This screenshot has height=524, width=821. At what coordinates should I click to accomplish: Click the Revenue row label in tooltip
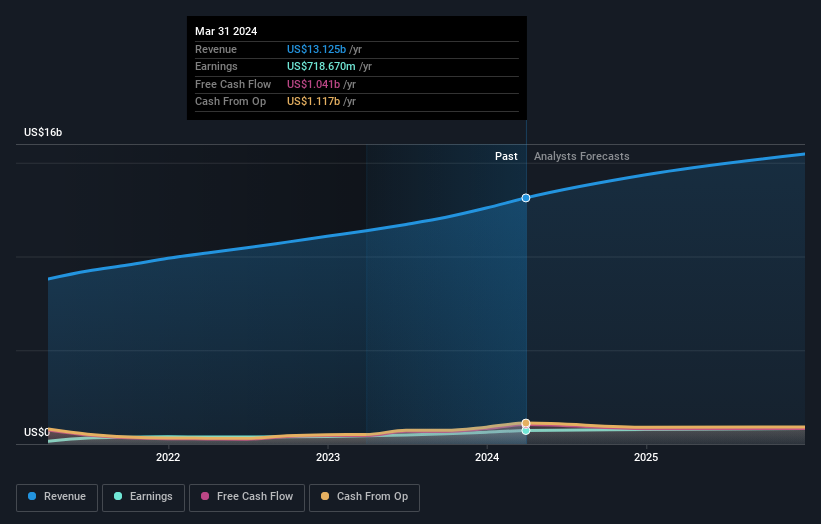[216, 49]
